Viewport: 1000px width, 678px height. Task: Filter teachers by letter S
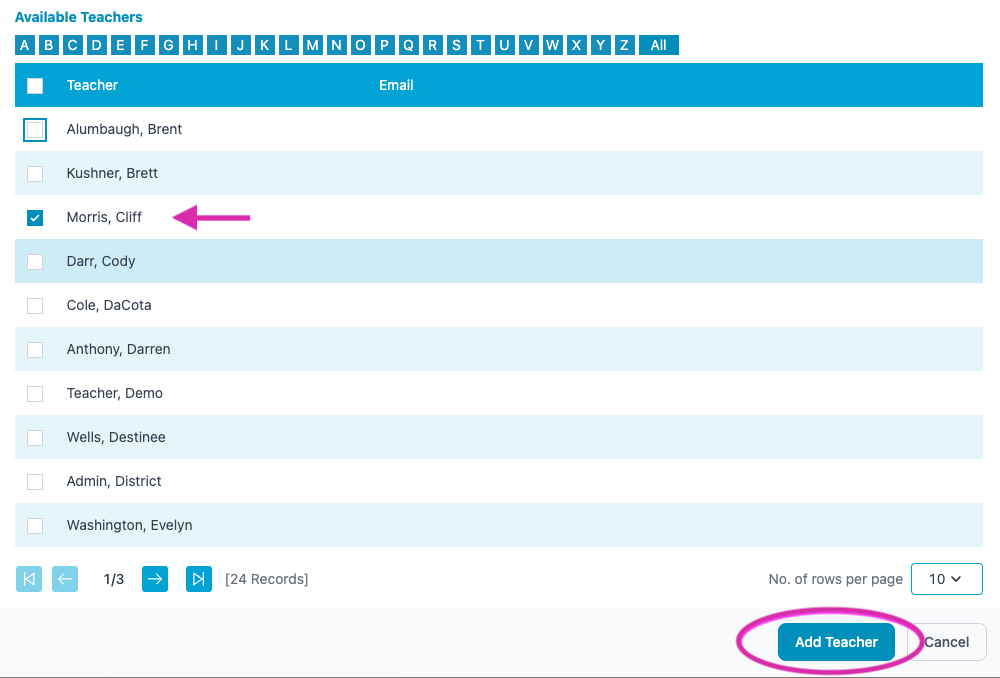coord(457,45)
